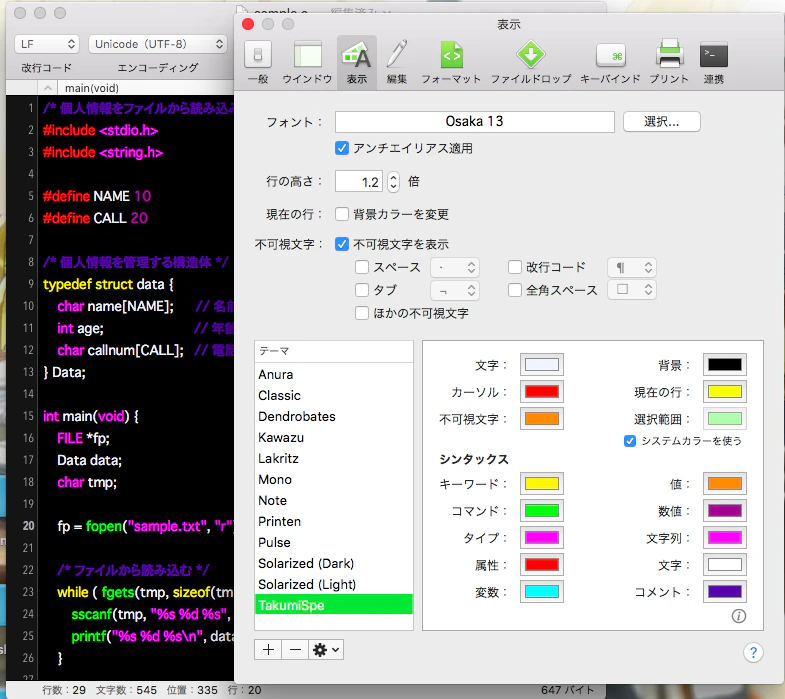
Task: Click the コマンド green color swatch
Action: click(542, 511)
